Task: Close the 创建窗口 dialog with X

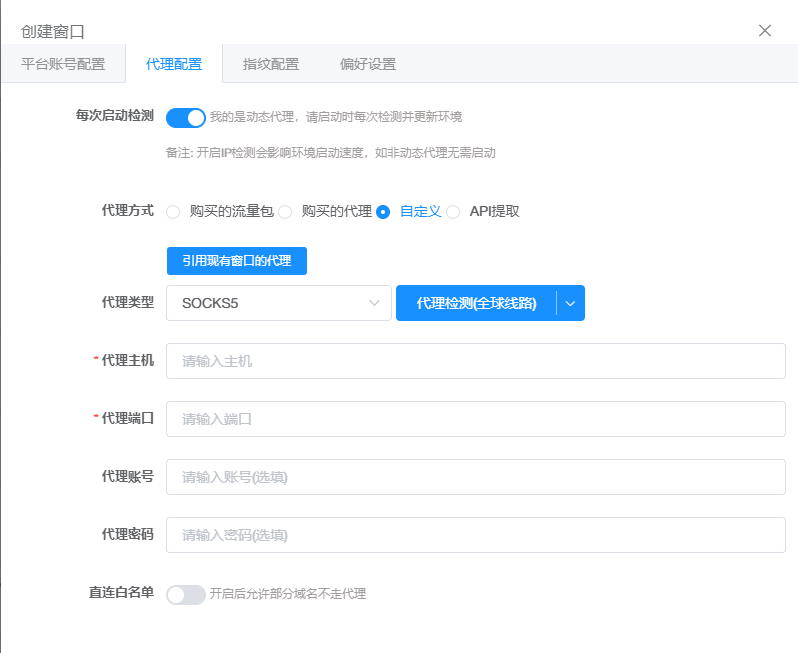Action: click(x=764, y=31)
